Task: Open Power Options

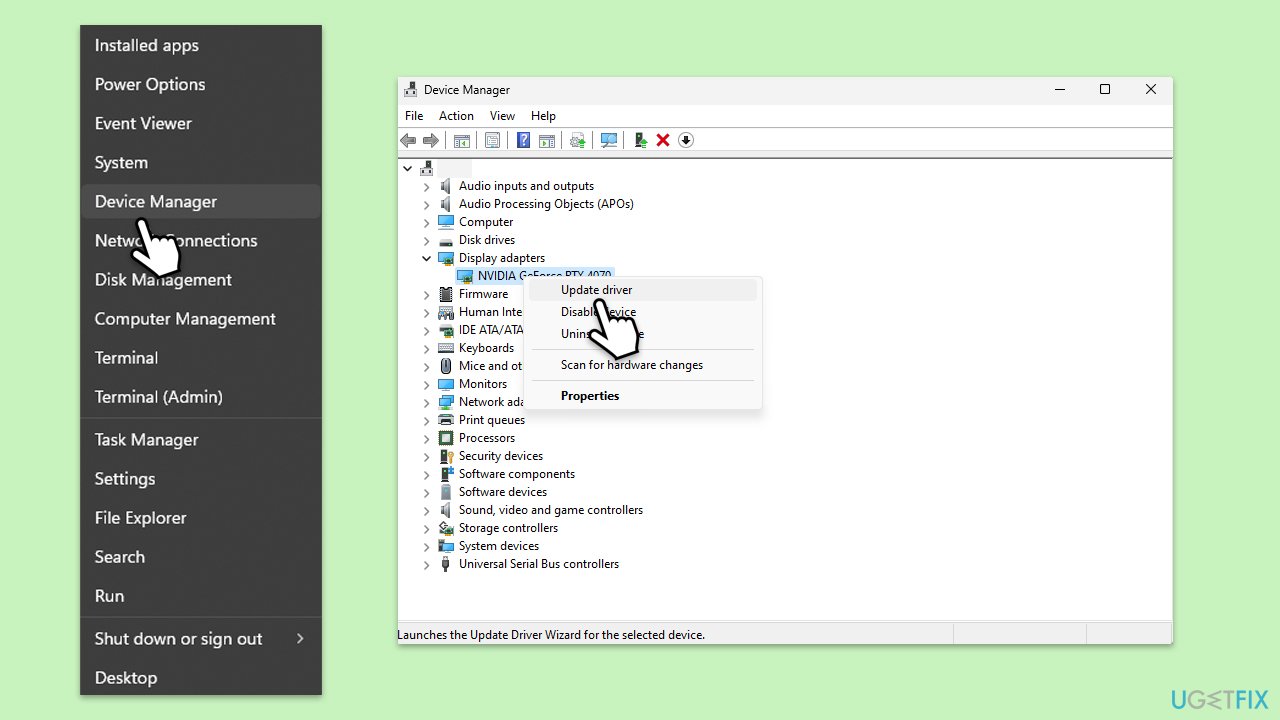Action: (201, 84)
